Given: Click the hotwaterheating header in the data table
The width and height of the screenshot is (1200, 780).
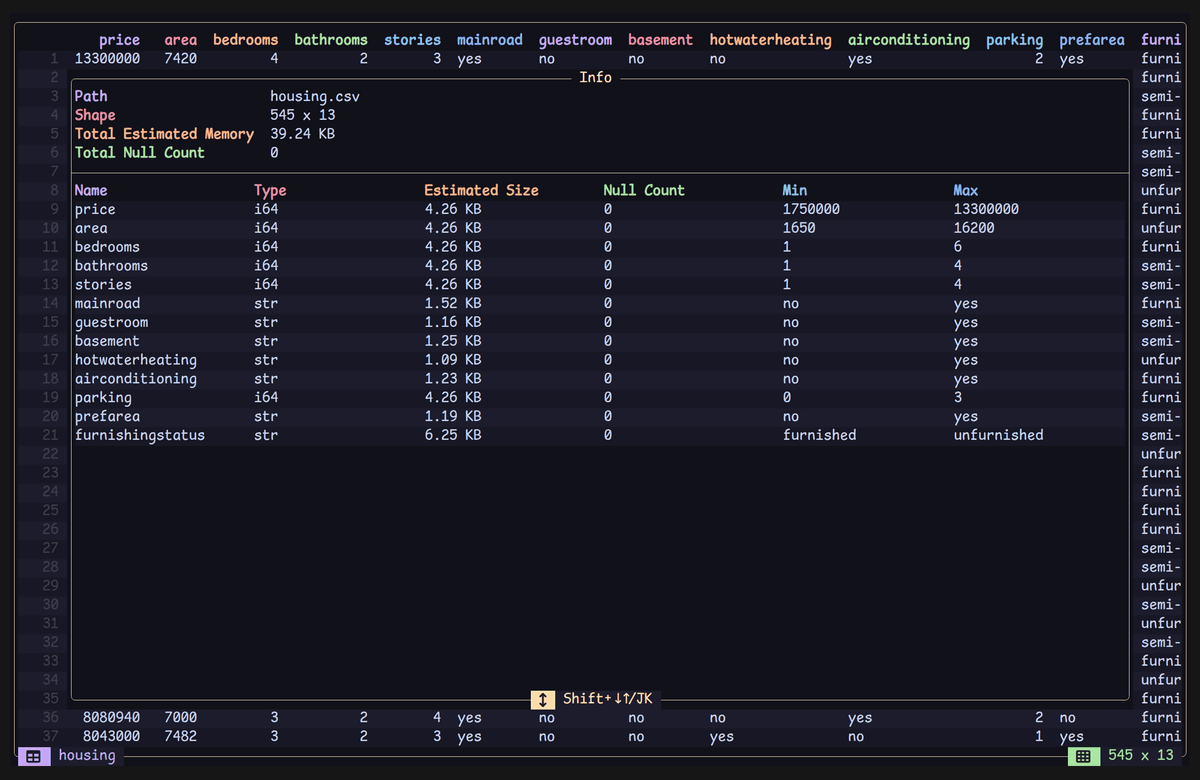Looking at the screenshot, I should (x=770, y=40).
